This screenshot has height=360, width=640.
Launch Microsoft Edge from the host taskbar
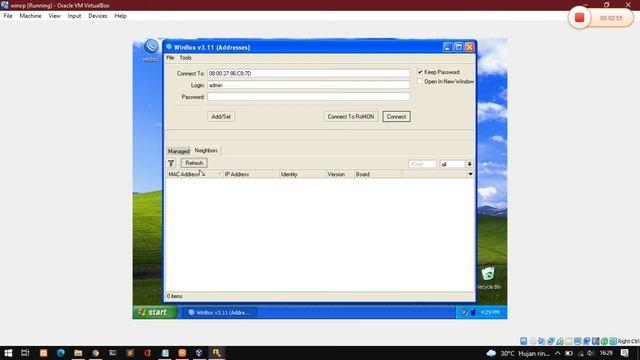tap(61, 353)
